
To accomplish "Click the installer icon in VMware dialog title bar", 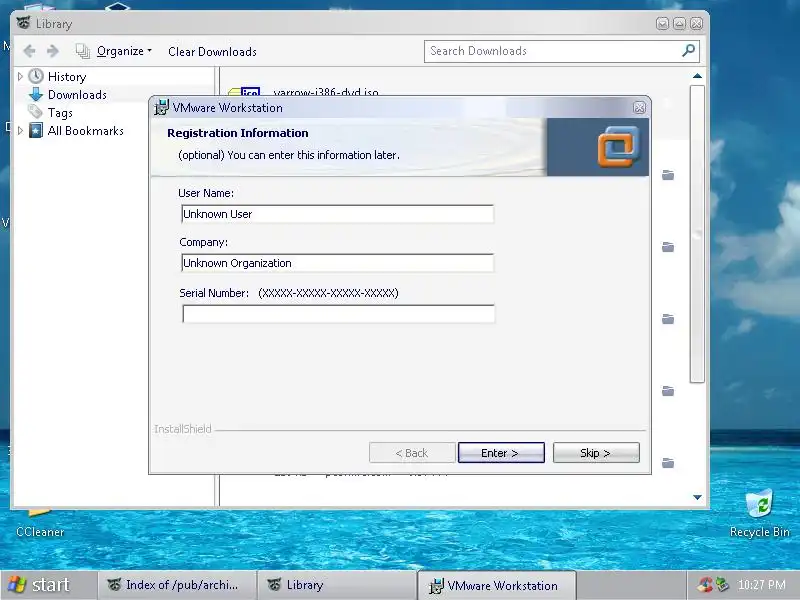I will 161,108.
